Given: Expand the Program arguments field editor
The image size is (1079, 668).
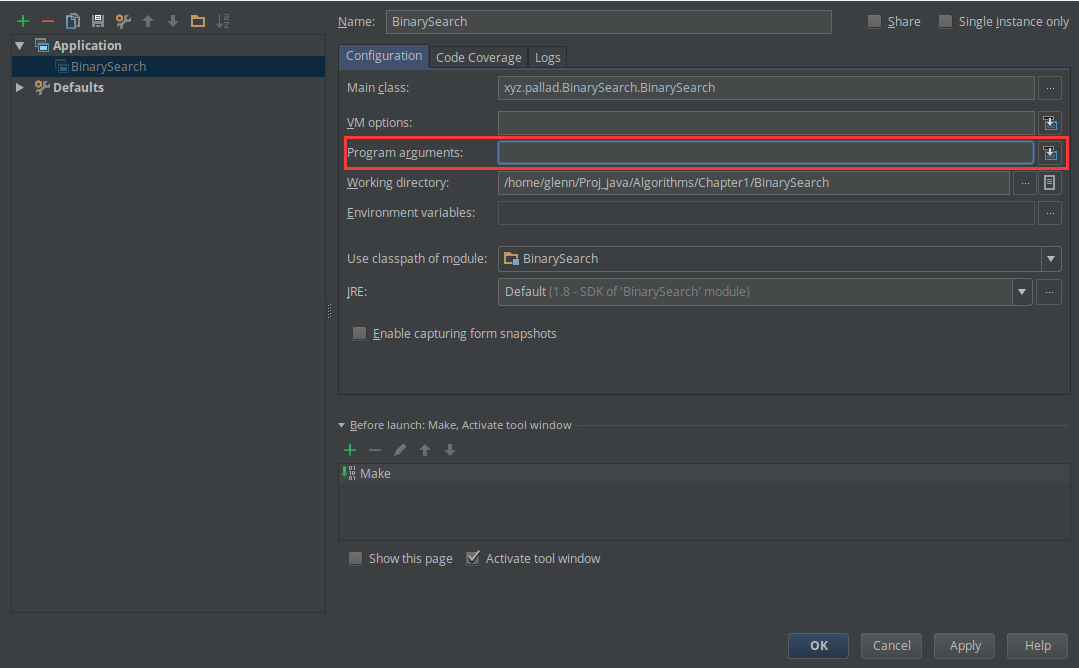Looking at the screenshot, I should pyautogui.click(x=1050, y=153).
